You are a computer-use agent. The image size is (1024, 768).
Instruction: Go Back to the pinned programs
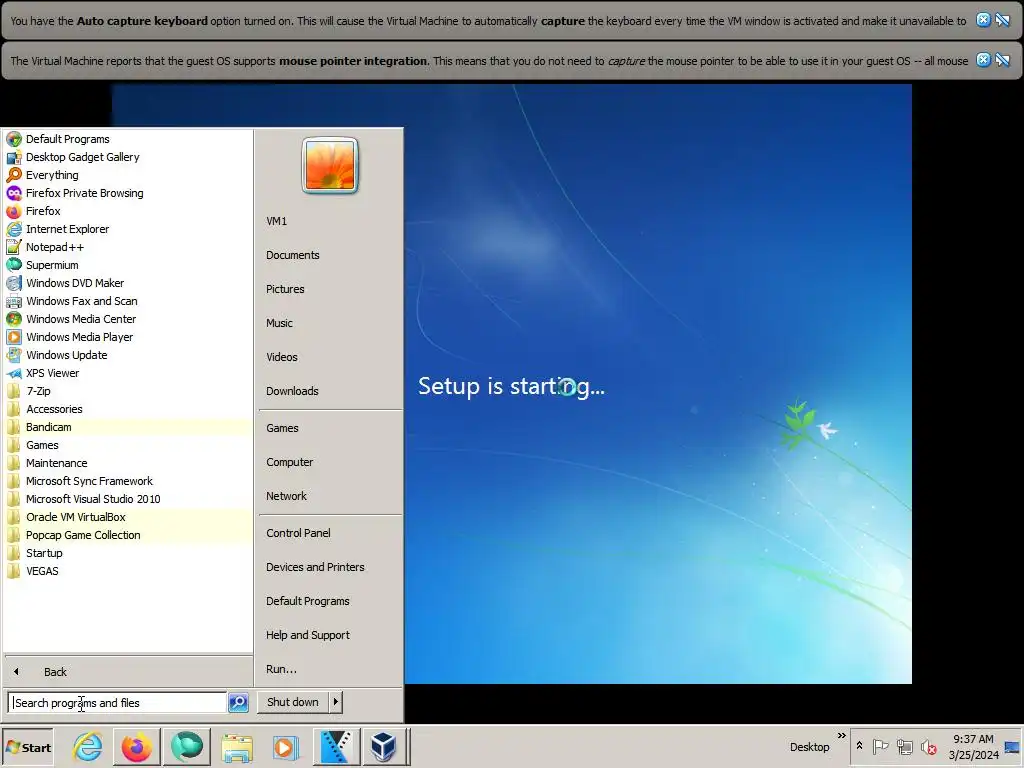point(127,671)
